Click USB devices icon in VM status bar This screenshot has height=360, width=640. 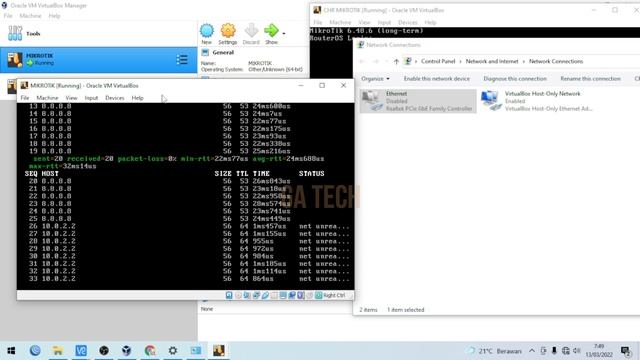coord(265,295)
